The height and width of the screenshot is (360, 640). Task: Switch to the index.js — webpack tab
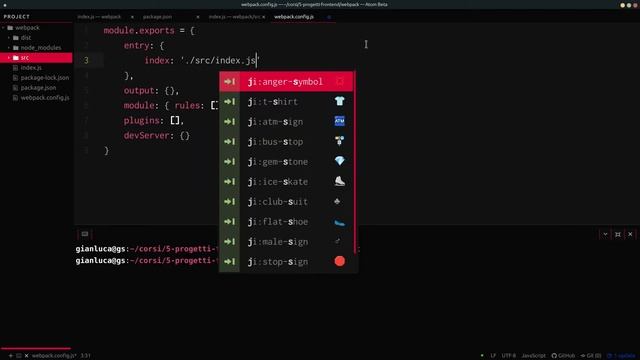pyautogui.click(x=99, y=17)
